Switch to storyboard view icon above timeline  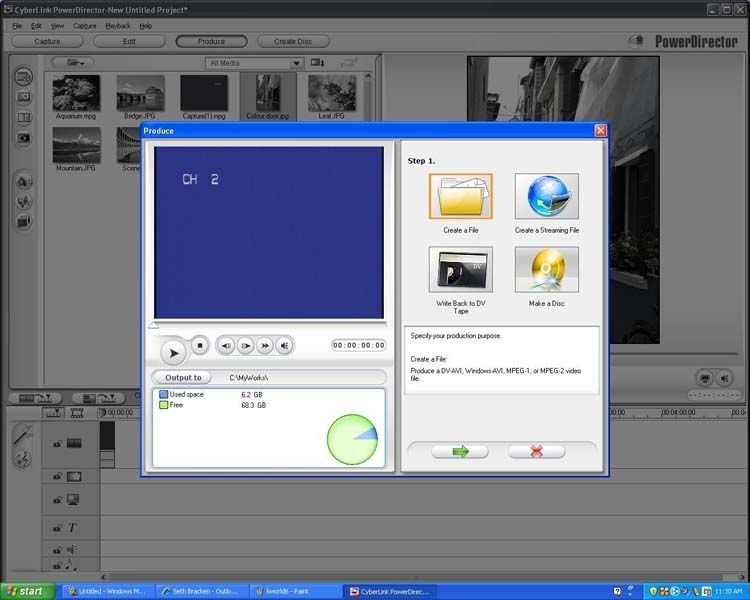(x=77, y=412)
